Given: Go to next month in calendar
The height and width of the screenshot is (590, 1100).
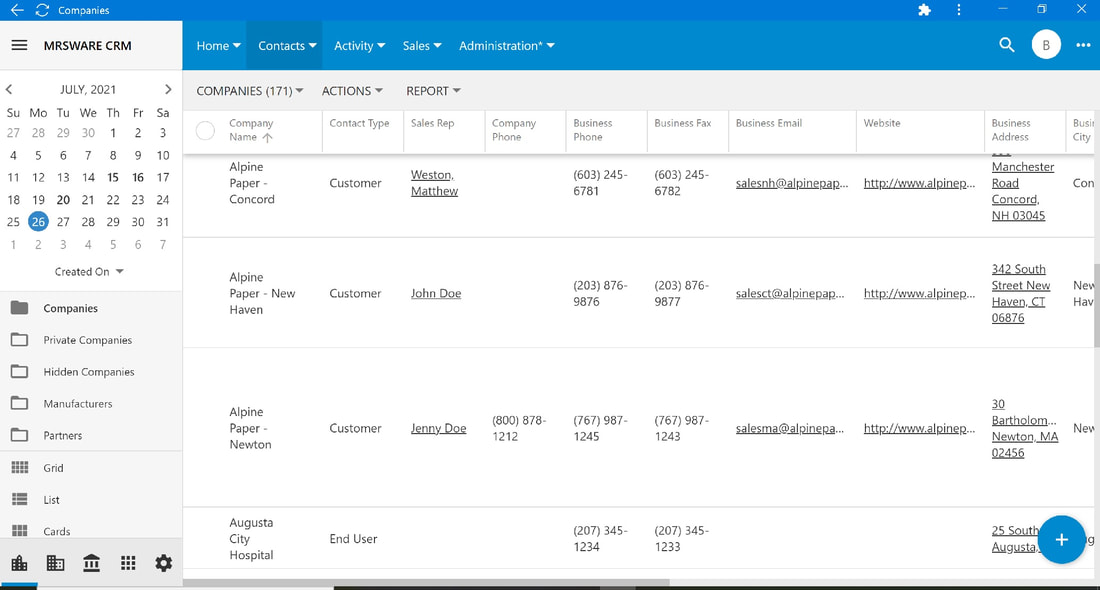Looking at the screenshot, I should tap(168, 89).
